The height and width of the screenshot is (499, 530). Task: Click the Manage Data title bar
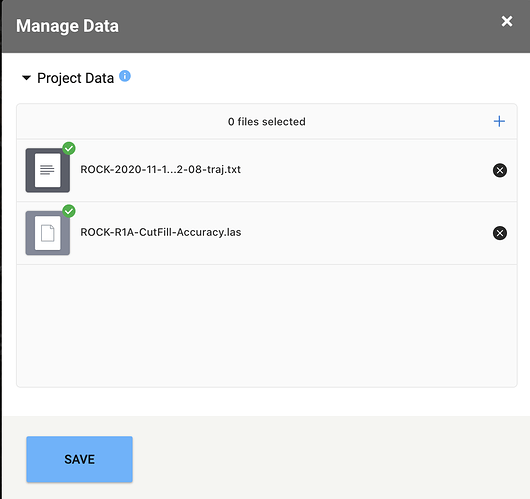click(x=266, y=26)
